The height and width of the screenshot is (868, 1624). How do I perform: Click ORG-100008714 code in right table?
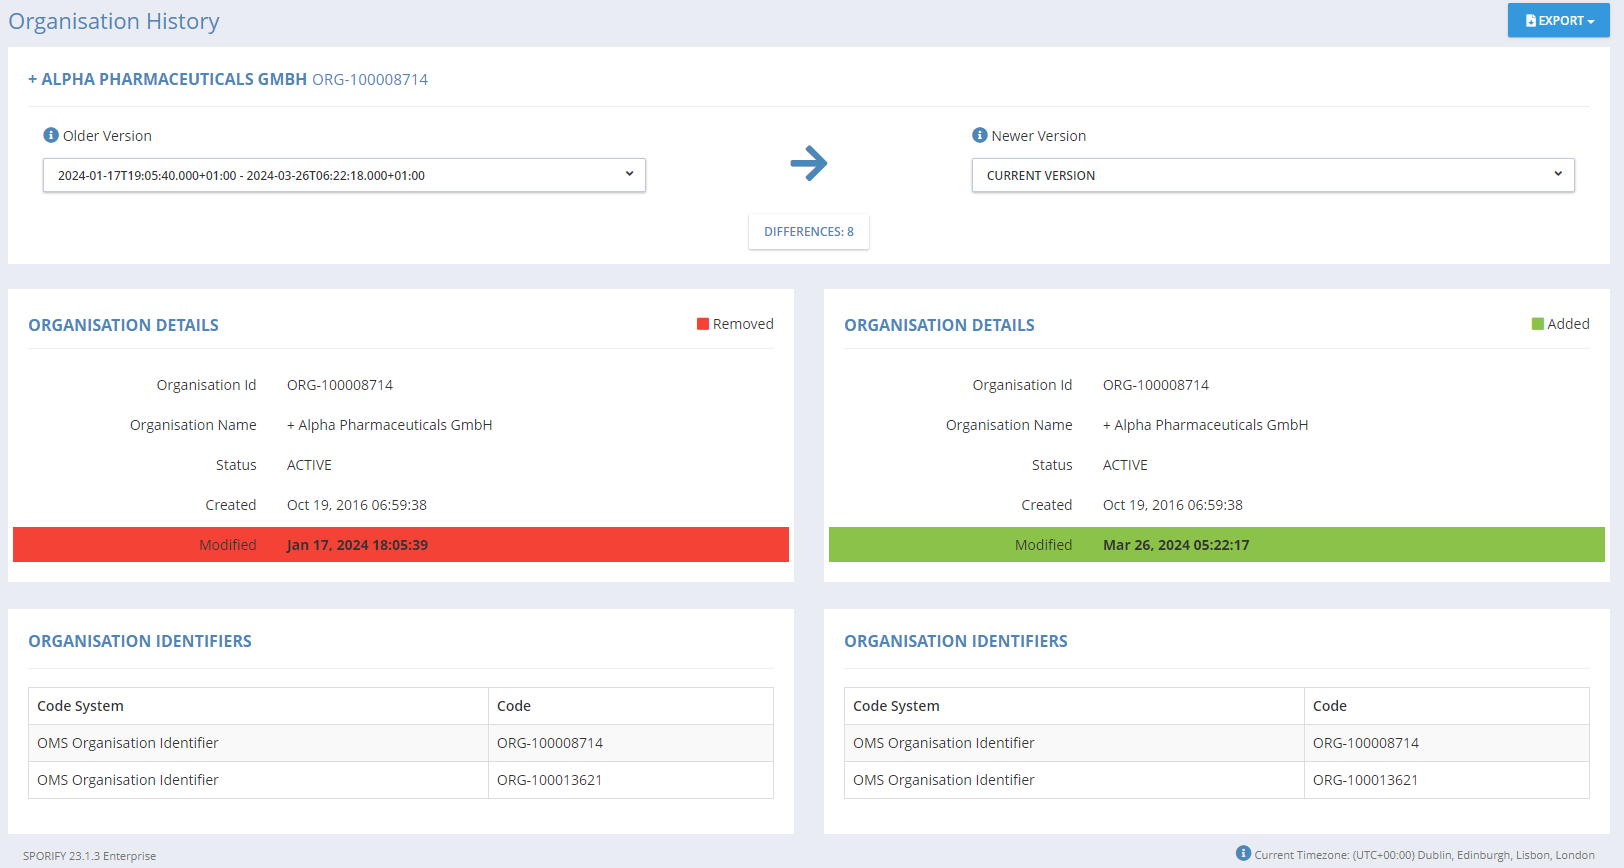[x=1366, y=743]
